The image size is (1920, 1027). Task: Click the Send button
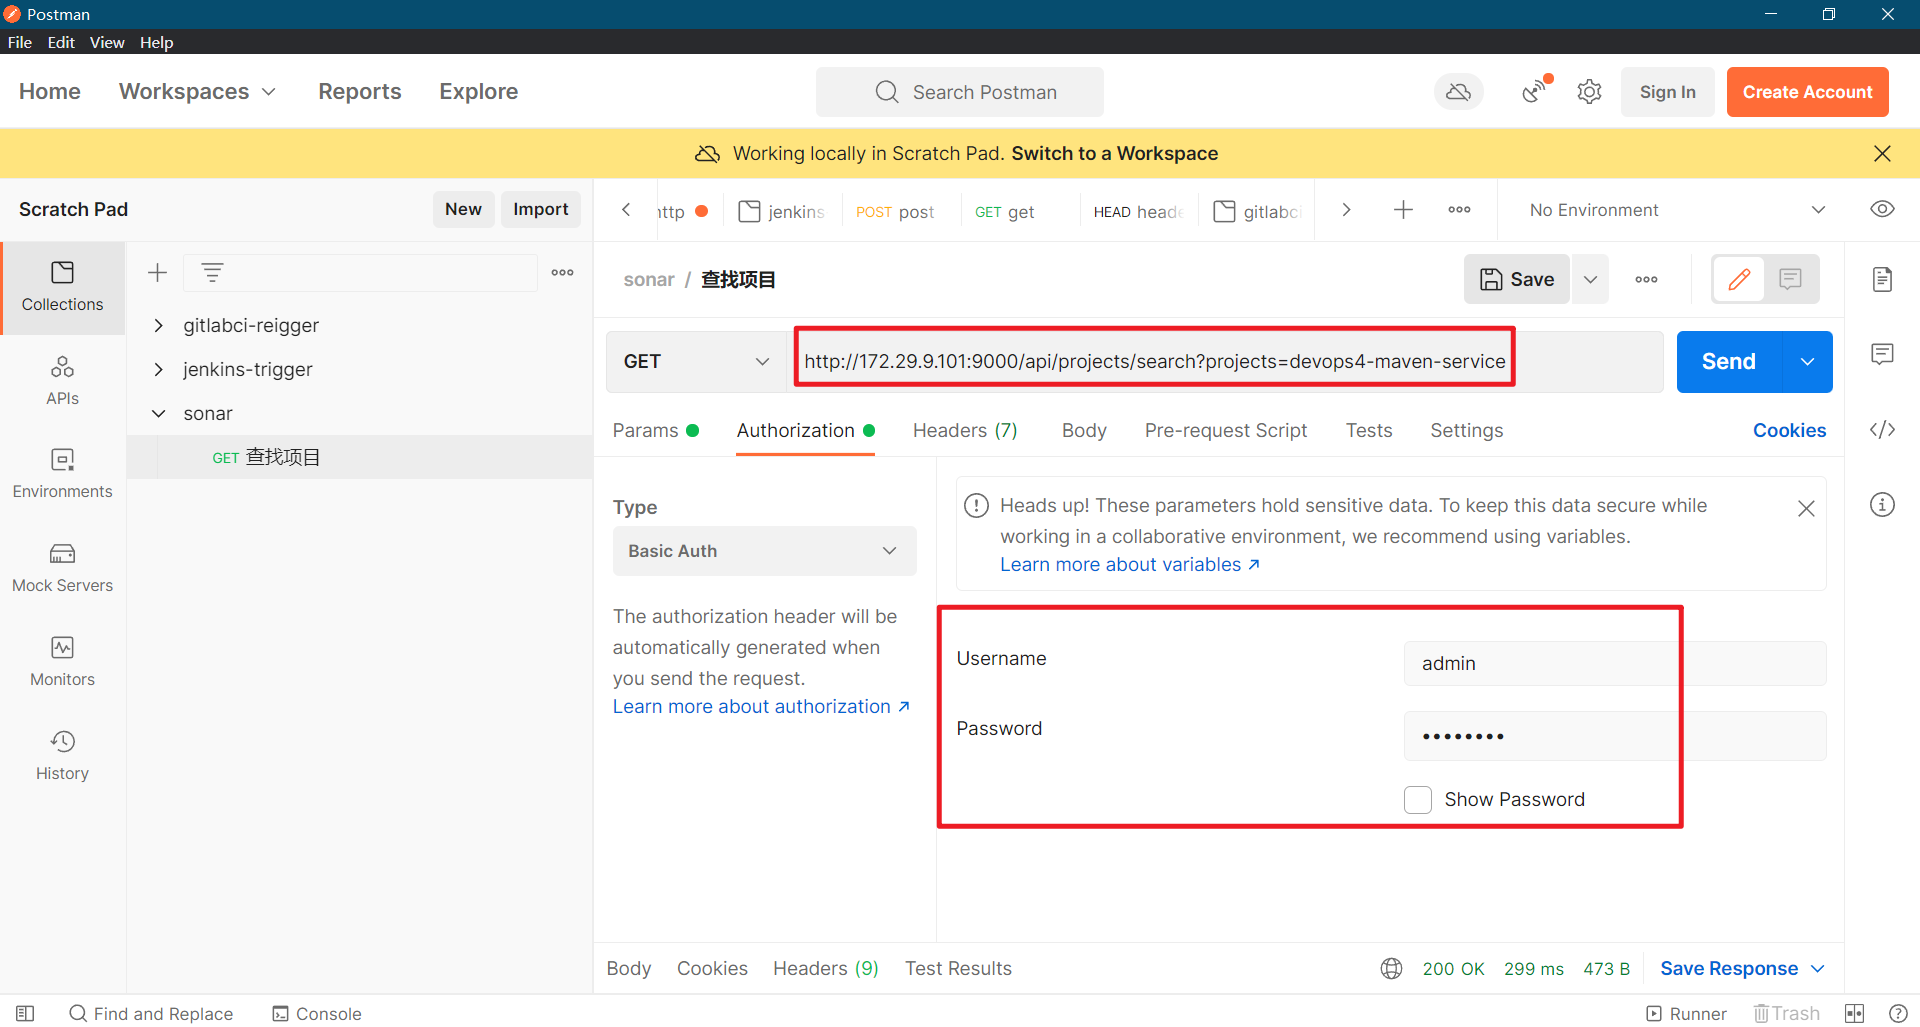tap(1729, 361)
